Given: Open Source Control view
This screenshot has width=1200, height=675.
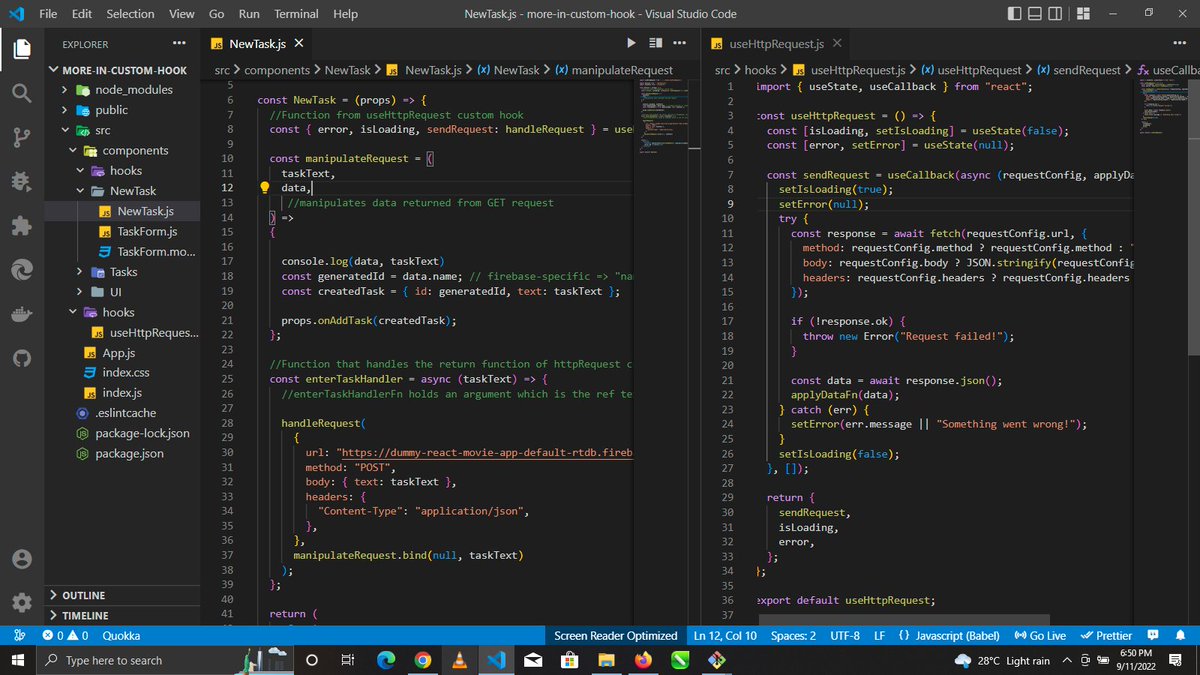Looking at the screenshot, I should click(x=22, y=137).
